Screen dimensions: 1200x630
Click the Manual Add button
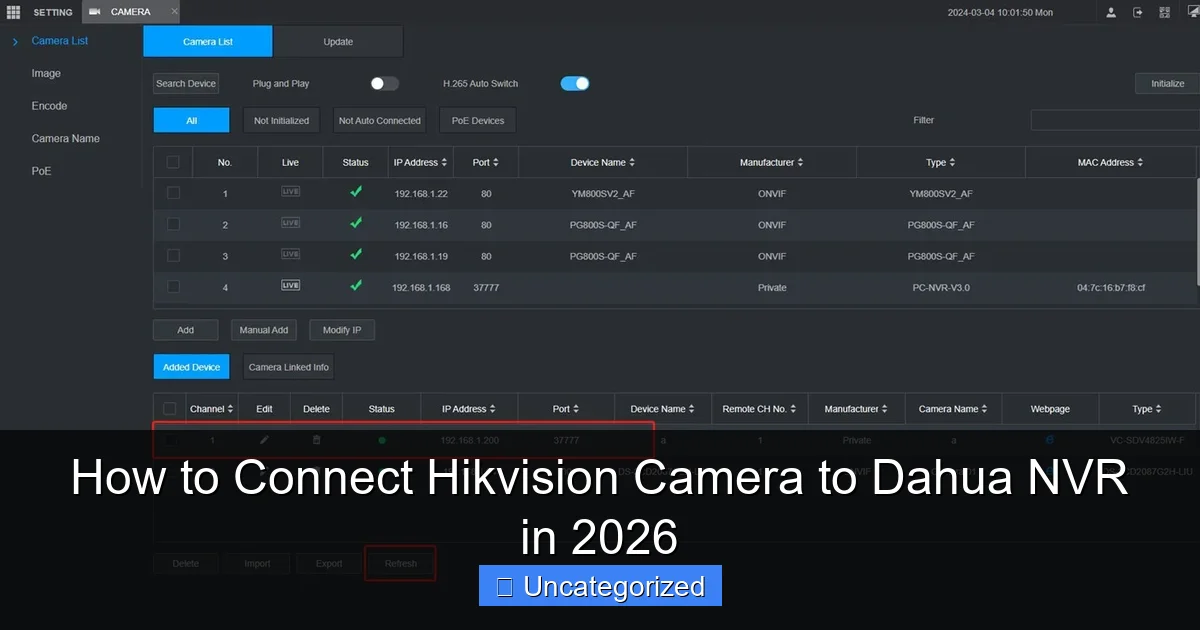coord(263,329)
